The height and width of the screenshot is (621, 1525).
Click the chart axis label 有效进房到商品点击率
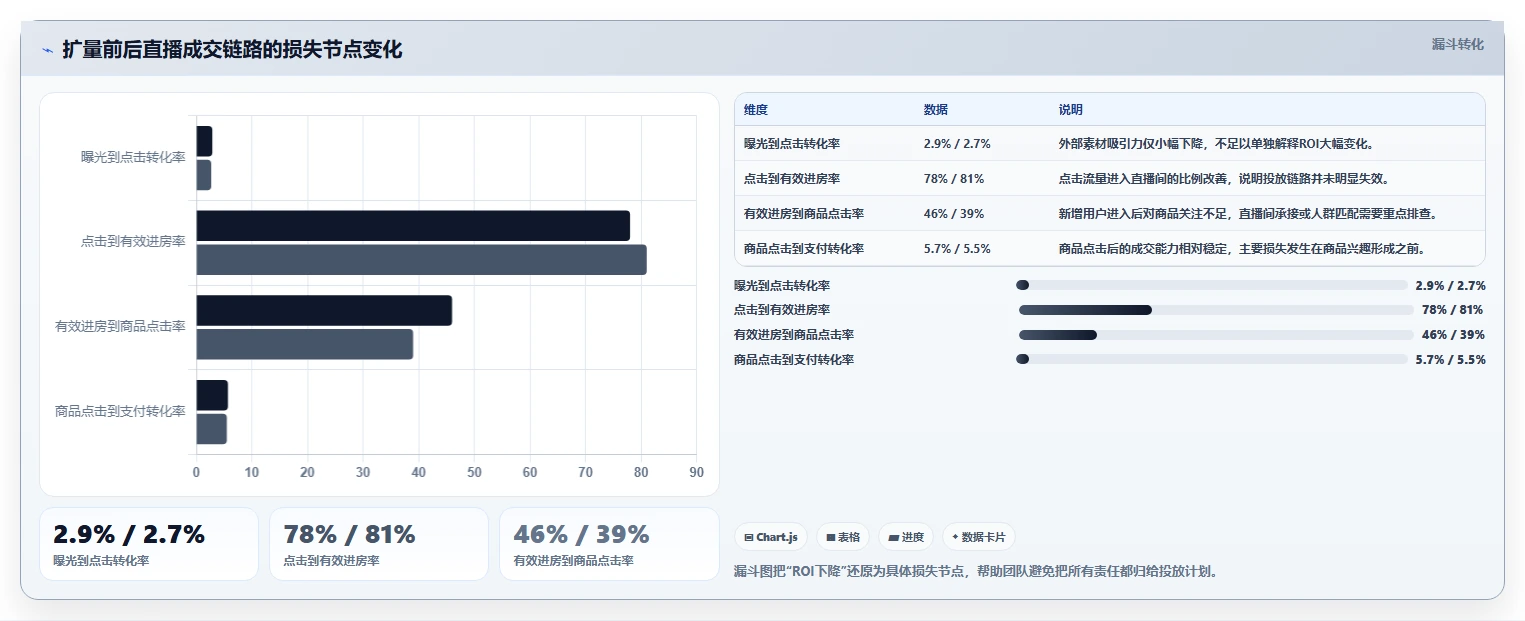[120, 327]
